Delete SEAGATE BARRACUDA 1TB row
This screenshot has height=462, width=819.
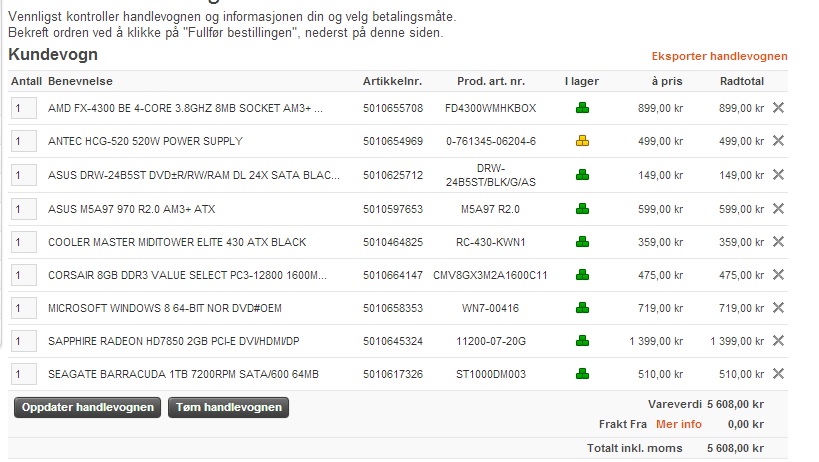click(x=778, y=373)
